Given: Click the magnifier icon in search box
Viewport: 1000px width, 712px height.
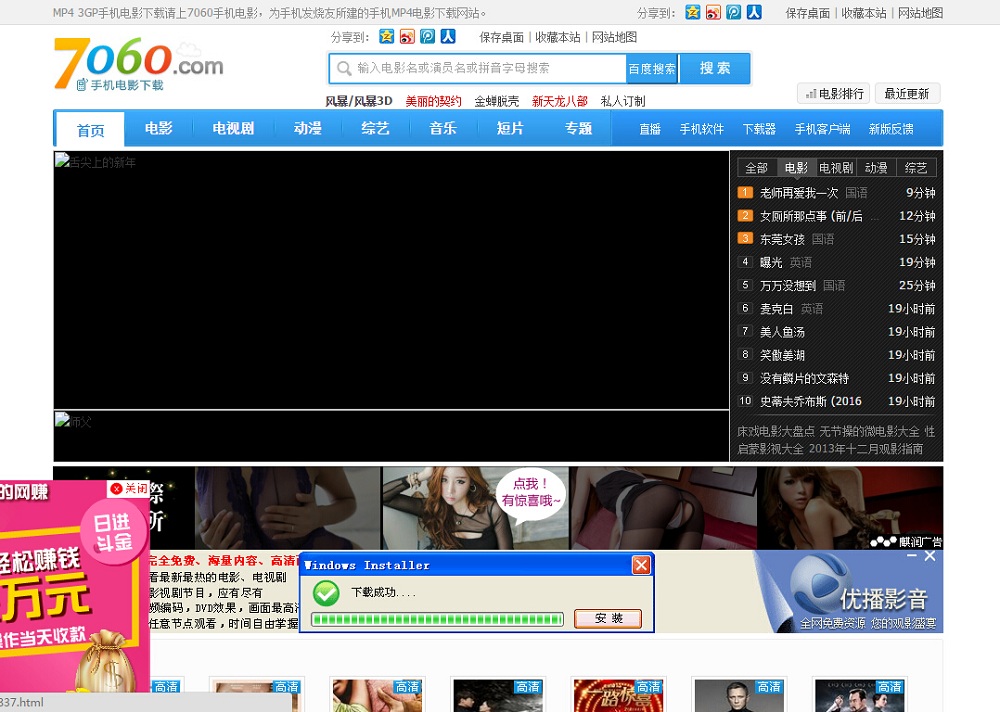Looking at the screenshot, I should click(x=344, y=68).
